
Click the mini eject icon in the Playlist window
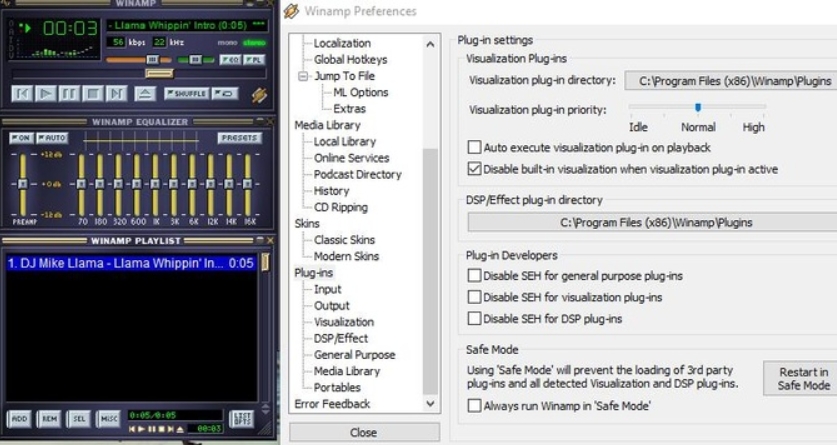tap(180, 429)
